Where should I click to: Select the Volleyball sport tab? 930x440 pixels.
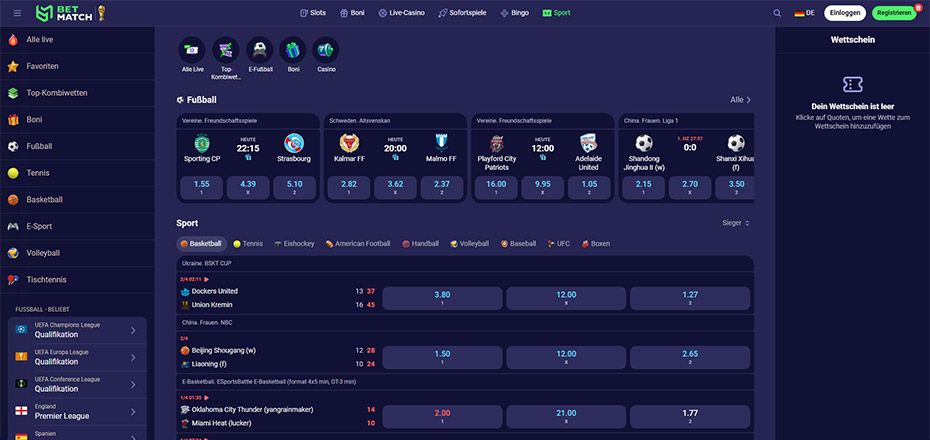[x=470, y=244]
